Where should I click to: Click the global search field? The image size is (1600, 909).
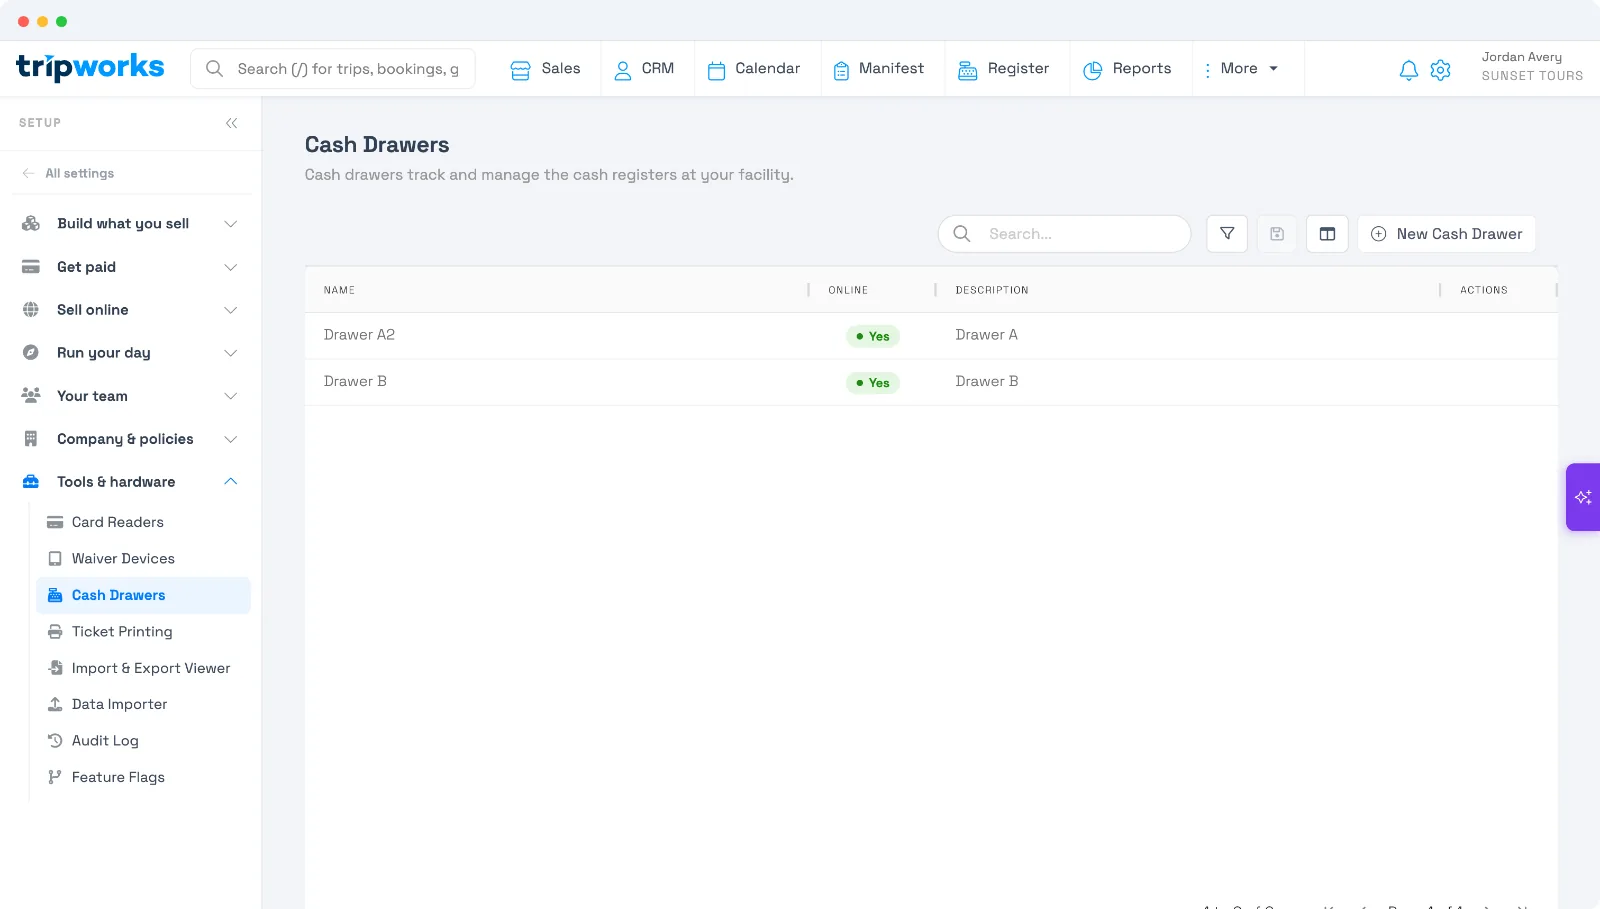pos(333,69)
